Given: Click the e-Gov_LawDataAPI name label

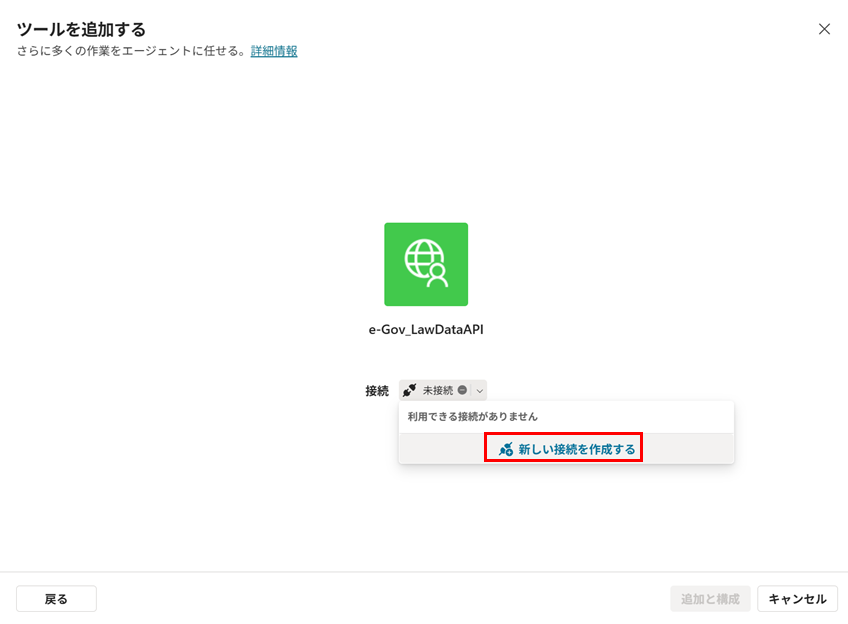Looking at the screenshot, I should [x=426, y=329].
